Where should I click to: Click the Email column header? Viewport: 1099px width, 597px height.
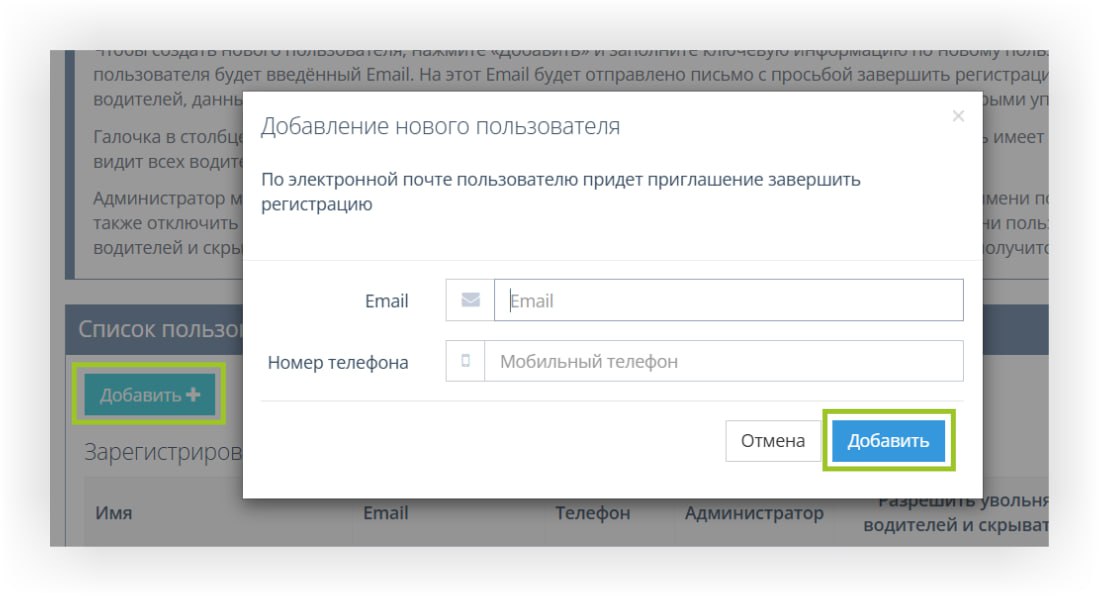pos(387,514)
